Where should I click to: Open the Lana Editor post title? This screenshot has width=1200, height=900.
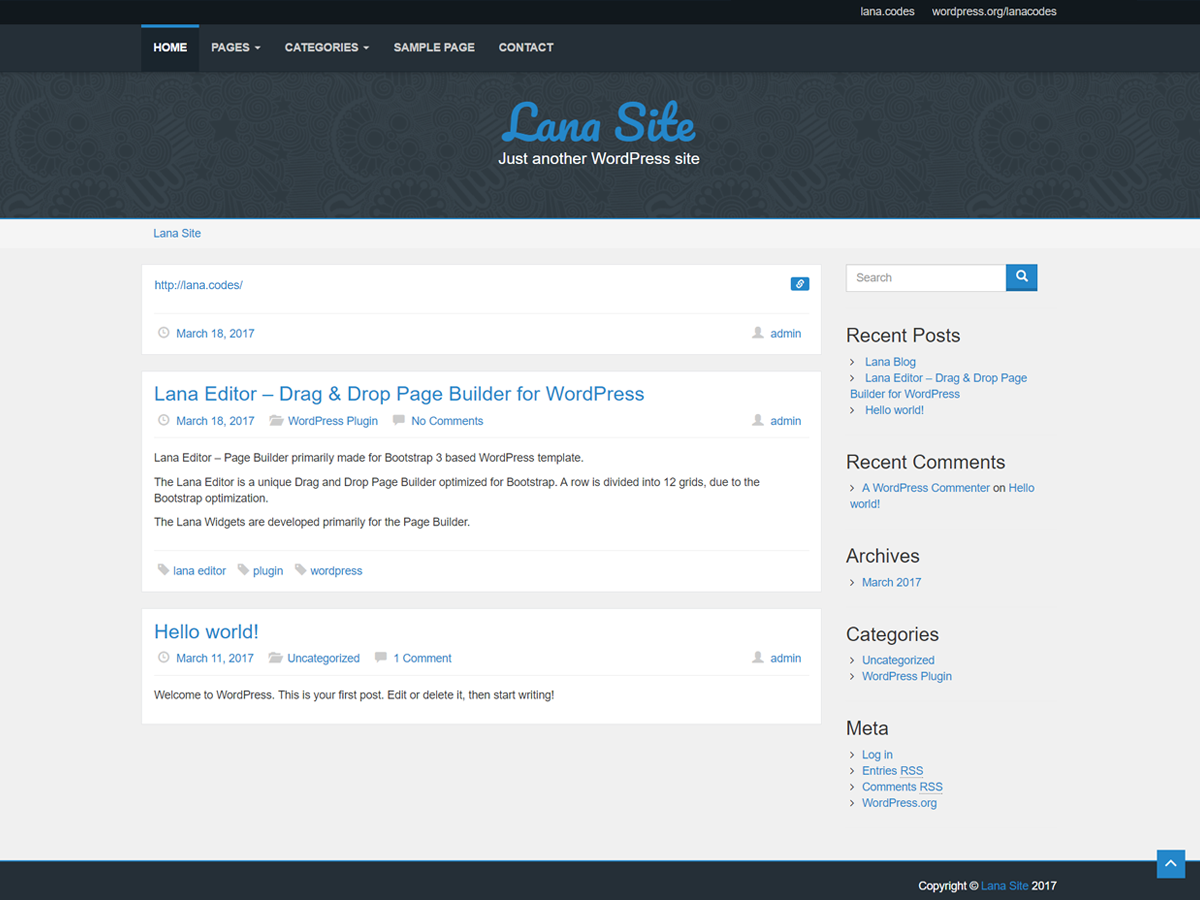click(399, 394)
